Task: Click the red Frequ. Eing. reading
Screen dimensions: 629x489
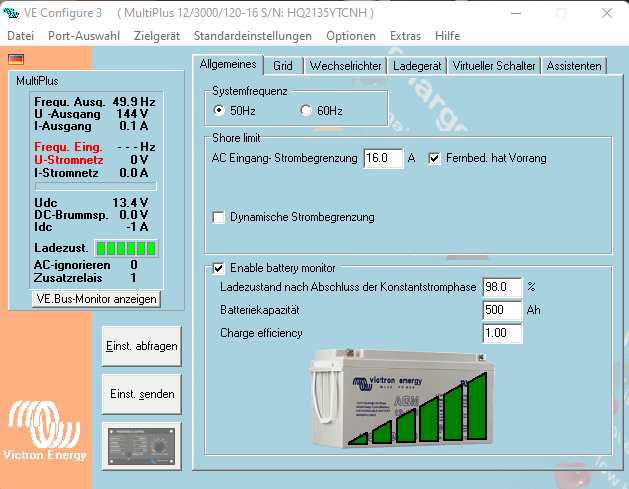Action: 95,147
